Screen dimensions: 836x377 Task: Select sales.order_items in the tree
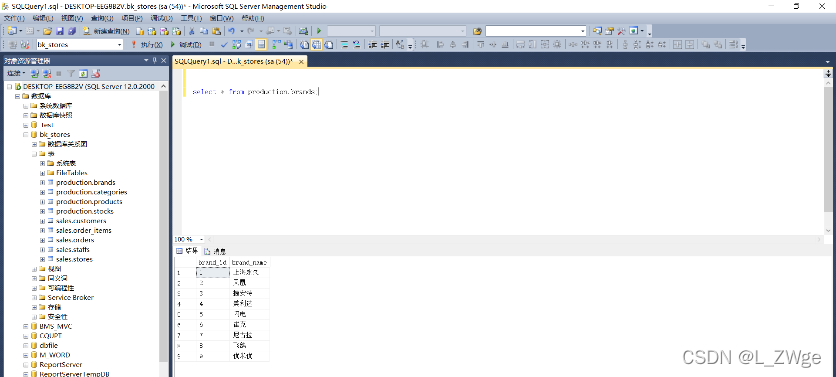point(83,230)
